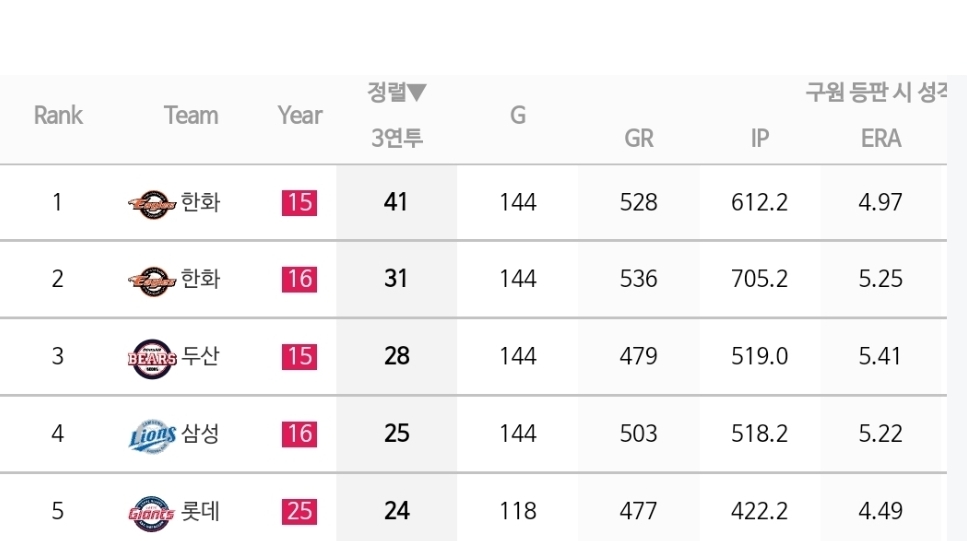Click the Hanwha Eagles logo in rank 1 row
Screen dimensions: 967x541
click(x=152, y=204)
